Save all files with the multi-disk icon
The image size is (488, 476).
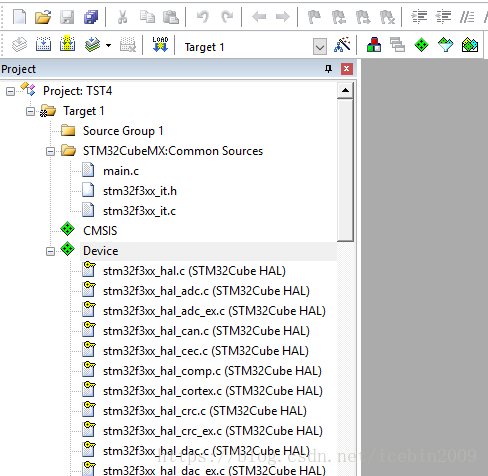coord(91,17)
